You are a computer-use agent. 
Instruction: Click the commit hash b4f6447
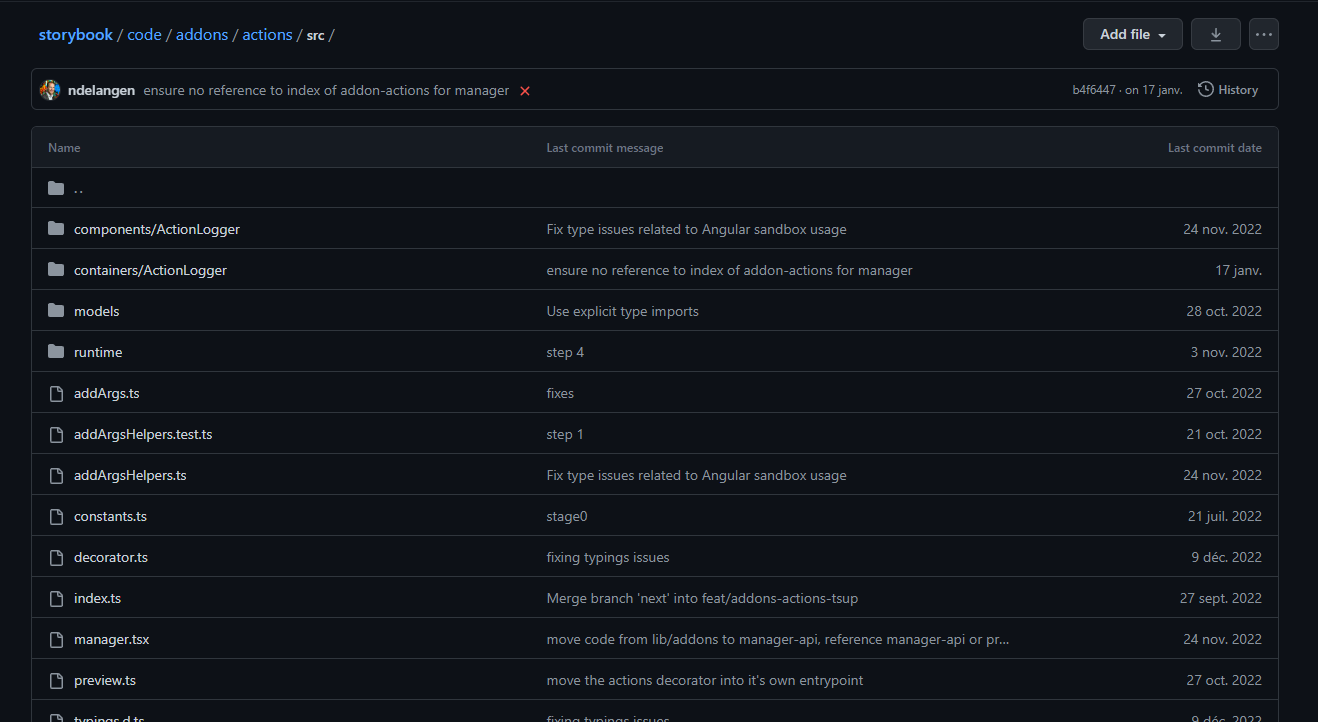tap(1094, 89)
